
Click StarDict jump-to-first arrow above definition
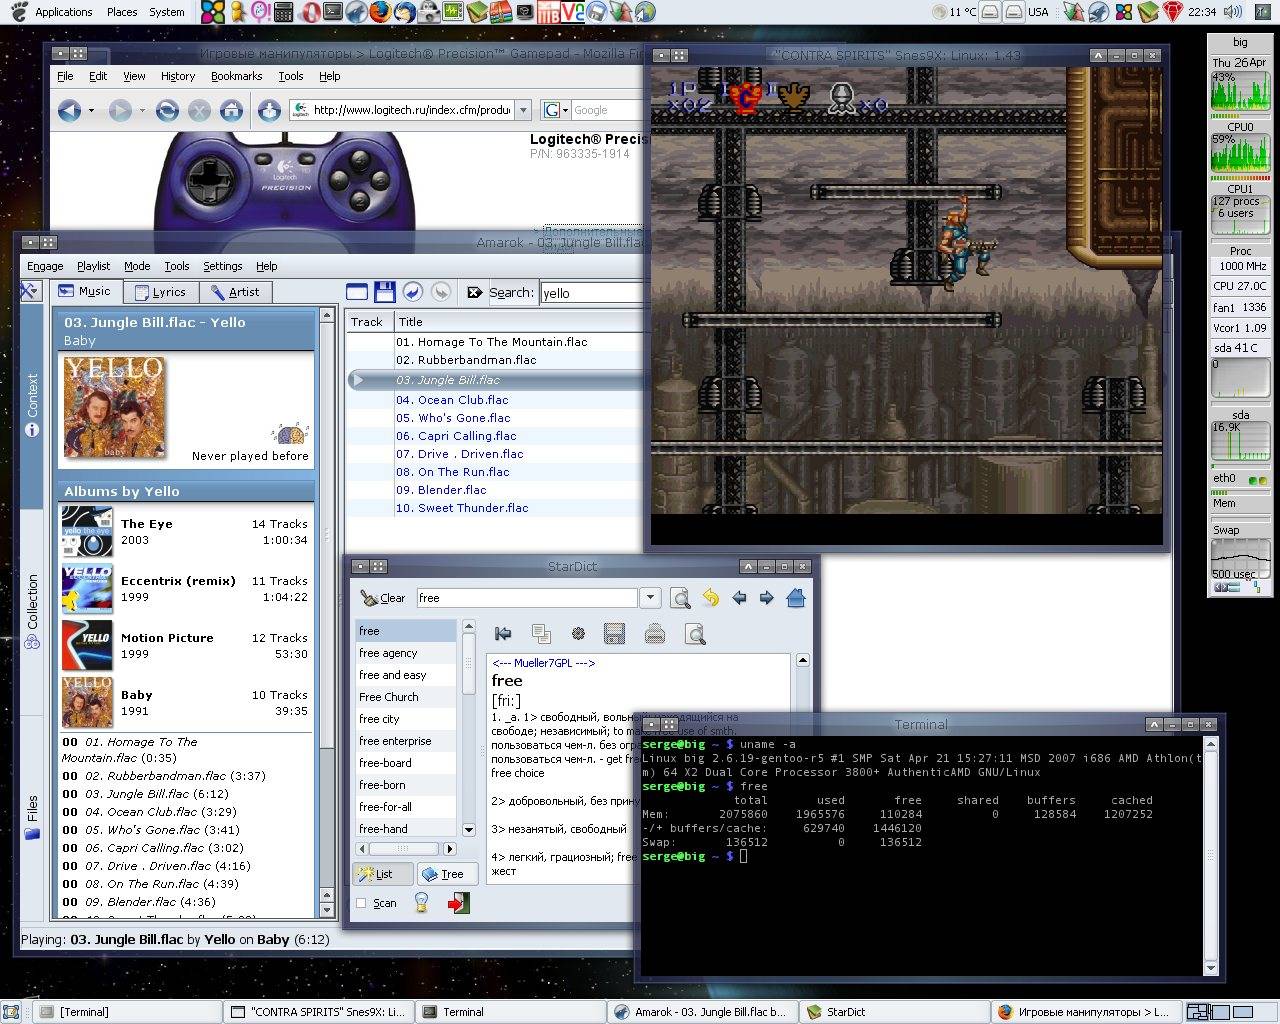click(x=503, y=633)
